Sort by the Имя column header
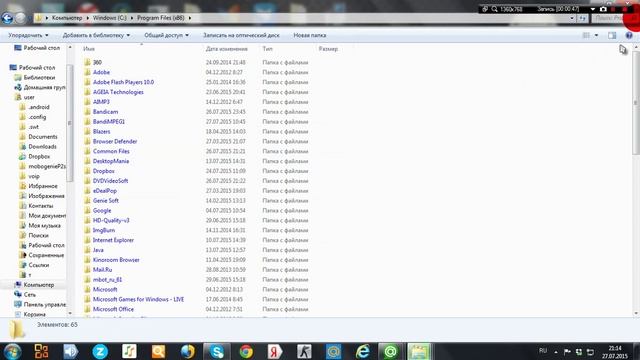Image resolution: width=640 pixels, height=360 pixels. point(89,49)
